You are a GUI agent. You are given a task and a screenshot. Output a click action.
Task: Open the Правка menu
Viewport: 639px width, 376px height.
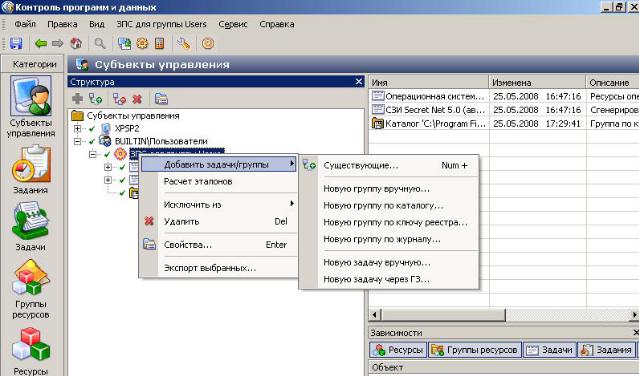pos(62,24)
